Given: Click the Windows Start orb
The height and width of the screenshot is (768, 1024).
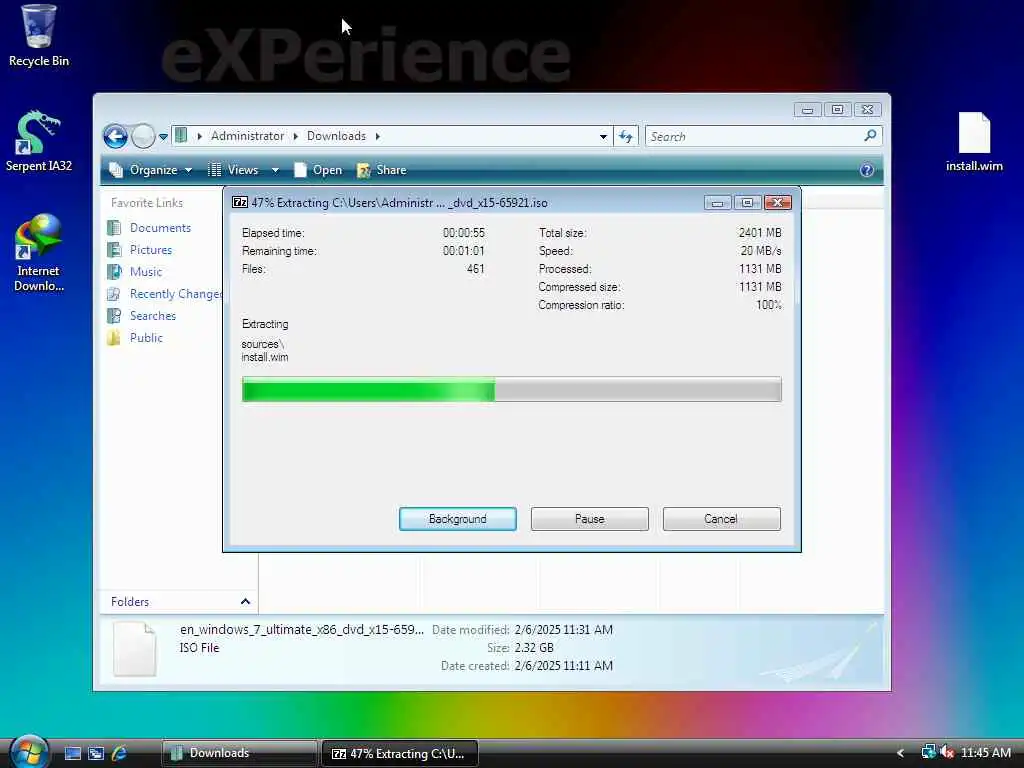Looking at the screenshot, I should tap(29, 752).
